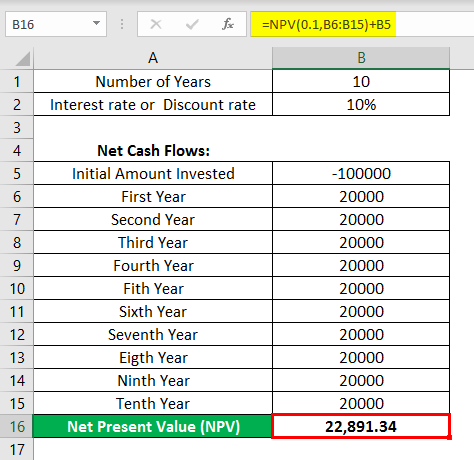This screenshot has height=460, width=474.
Task: Click the 20000 value for Fith Year
Action: tap(361, 288)
